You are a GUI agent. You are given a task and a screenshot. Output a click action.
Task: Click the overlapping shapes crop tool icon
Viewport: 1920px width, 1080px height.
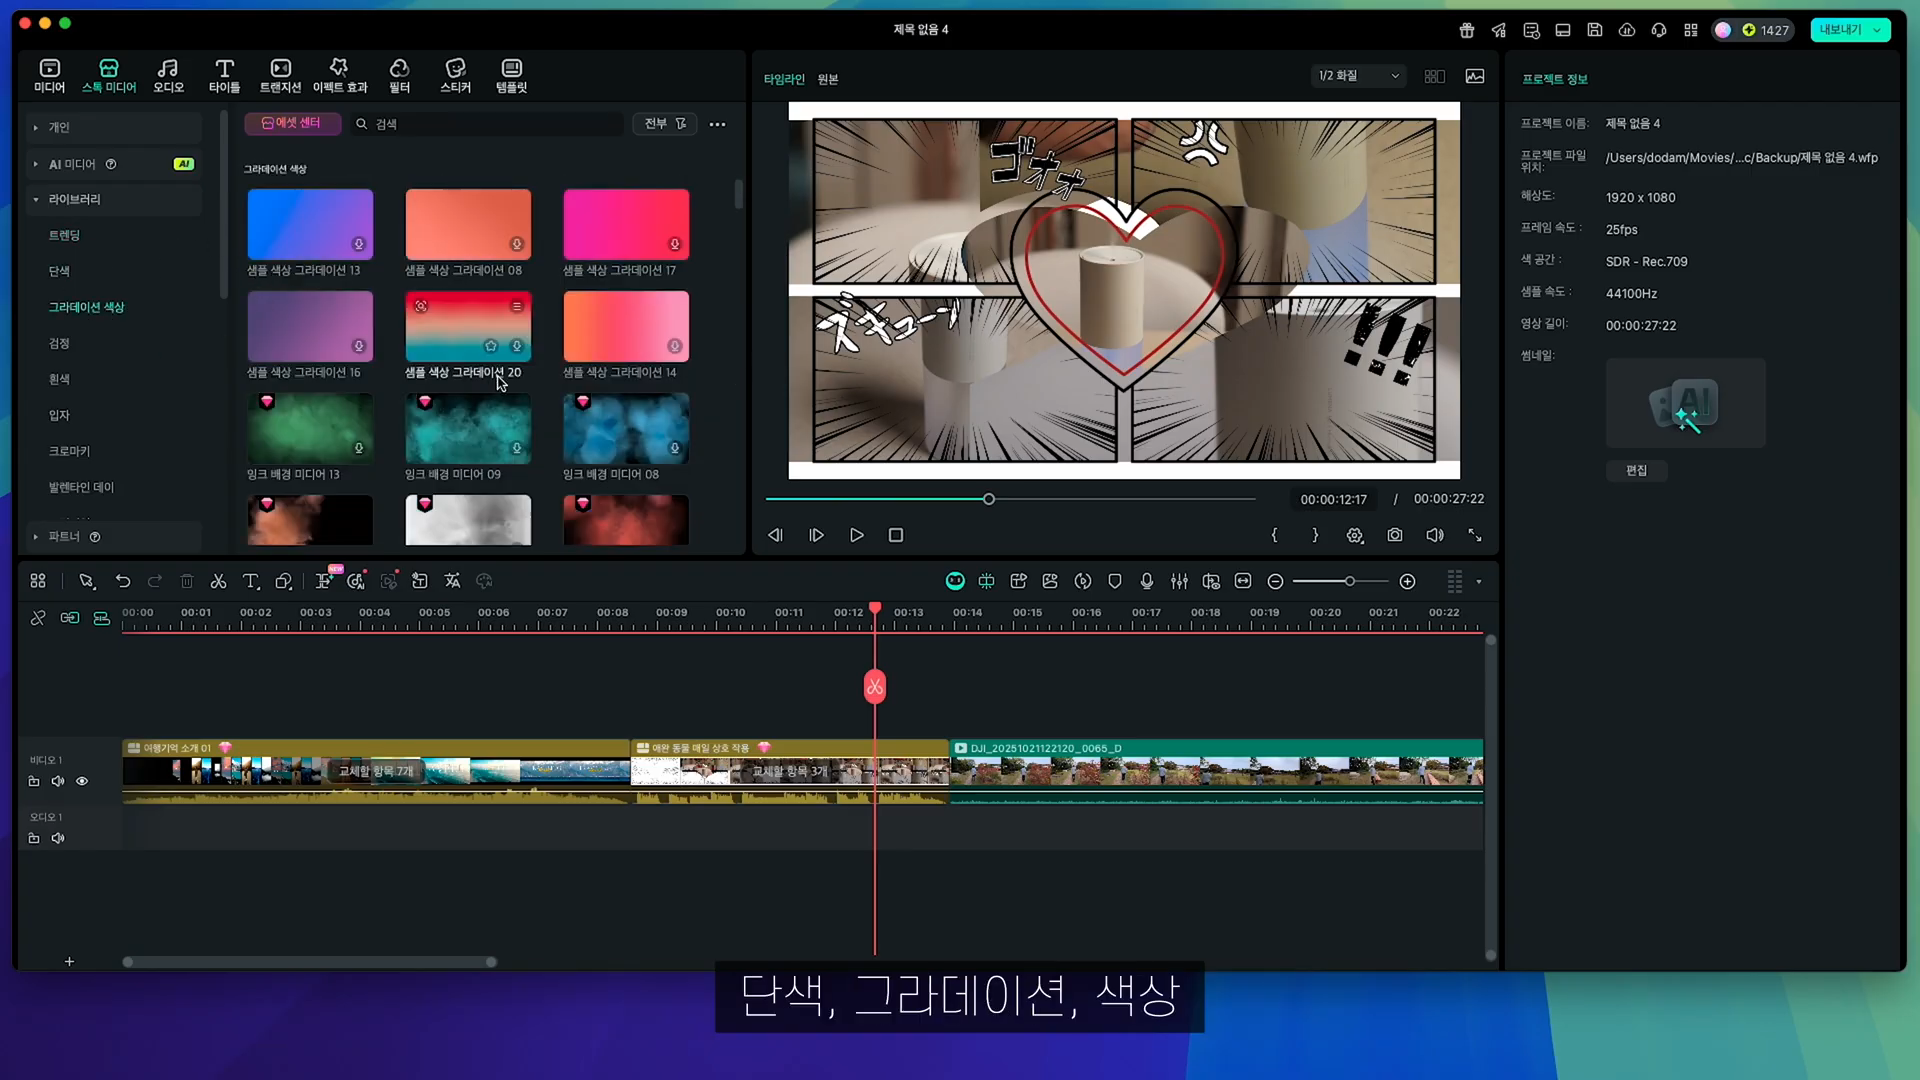click(284, 581)
